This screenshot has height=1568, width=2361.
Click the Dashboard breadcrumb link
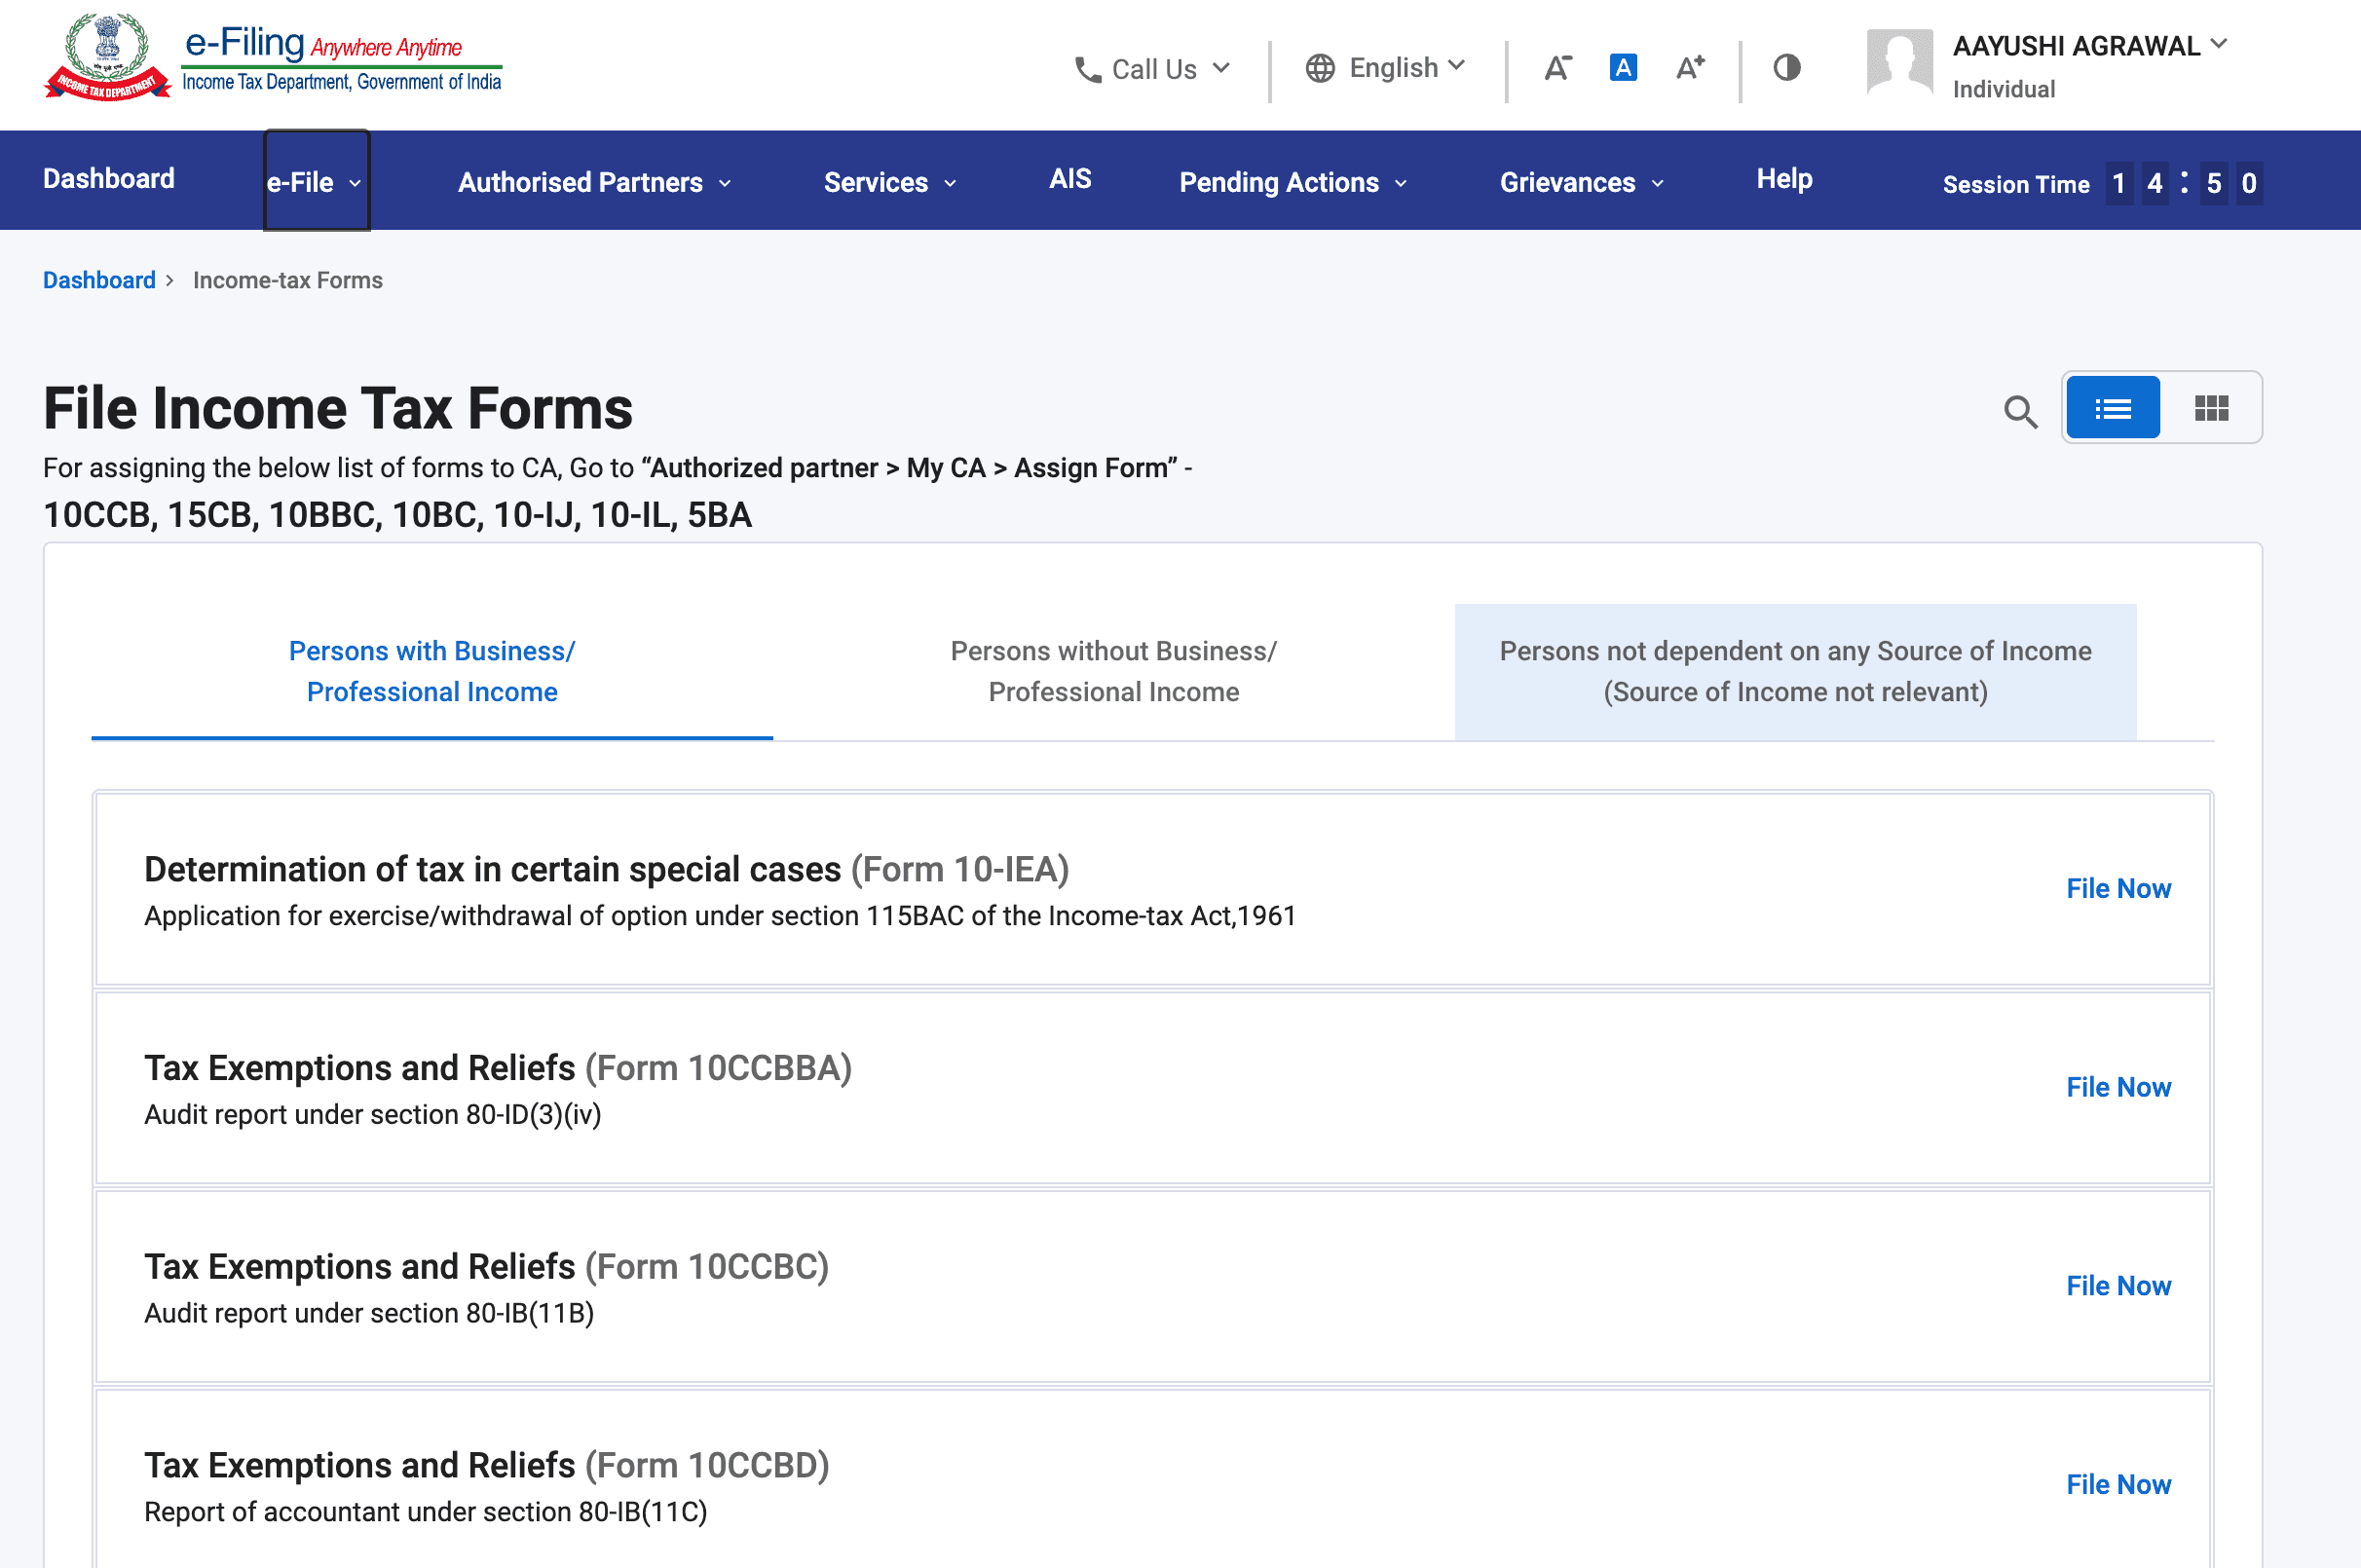[99, 280]
